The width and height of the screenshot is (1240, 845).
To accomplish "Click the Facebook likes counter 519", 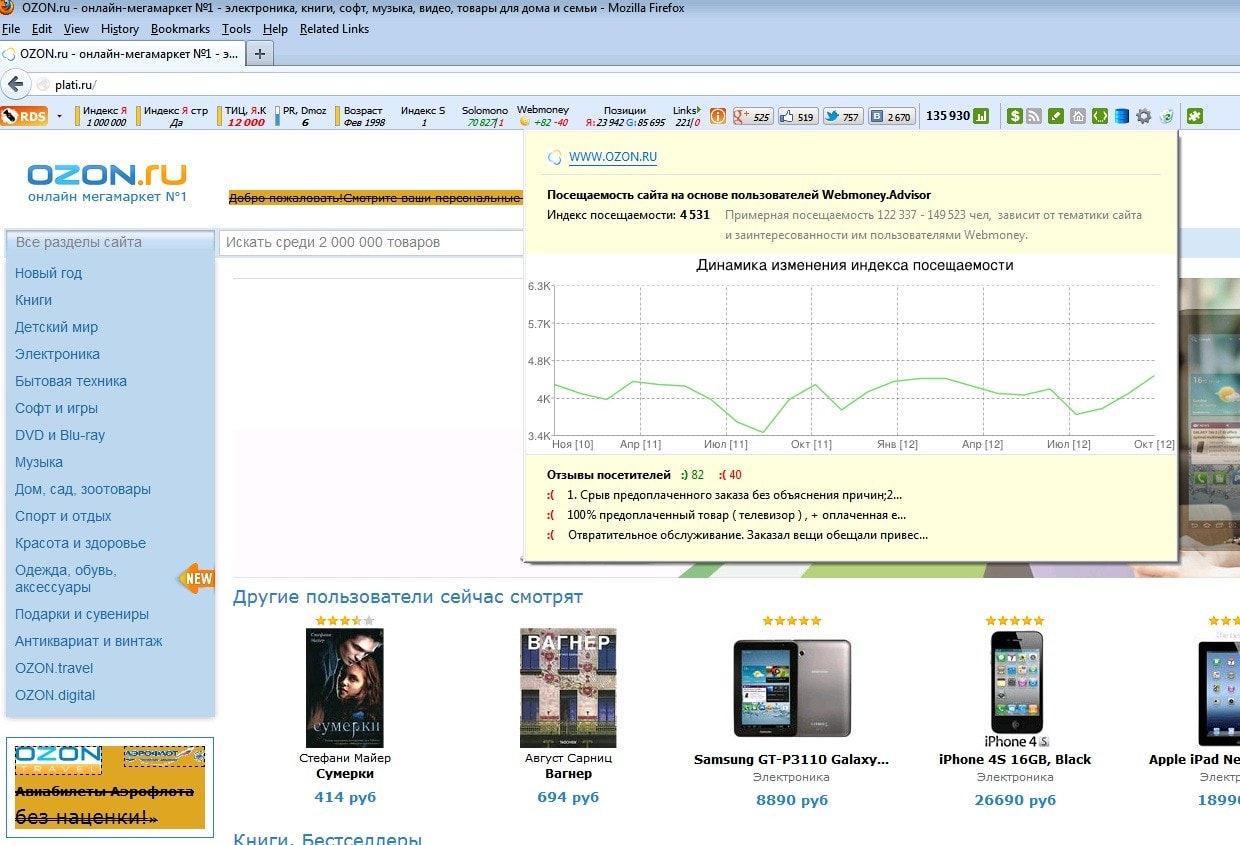I will [797, 116].
